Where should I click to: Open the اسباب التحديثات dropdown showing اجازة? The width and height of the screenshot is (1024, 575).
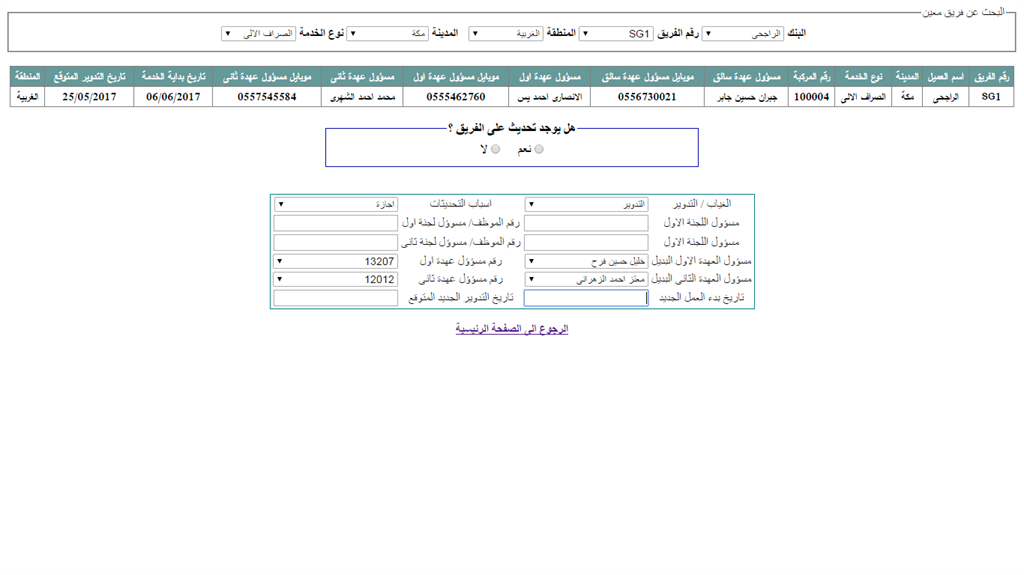pos(336,205)
